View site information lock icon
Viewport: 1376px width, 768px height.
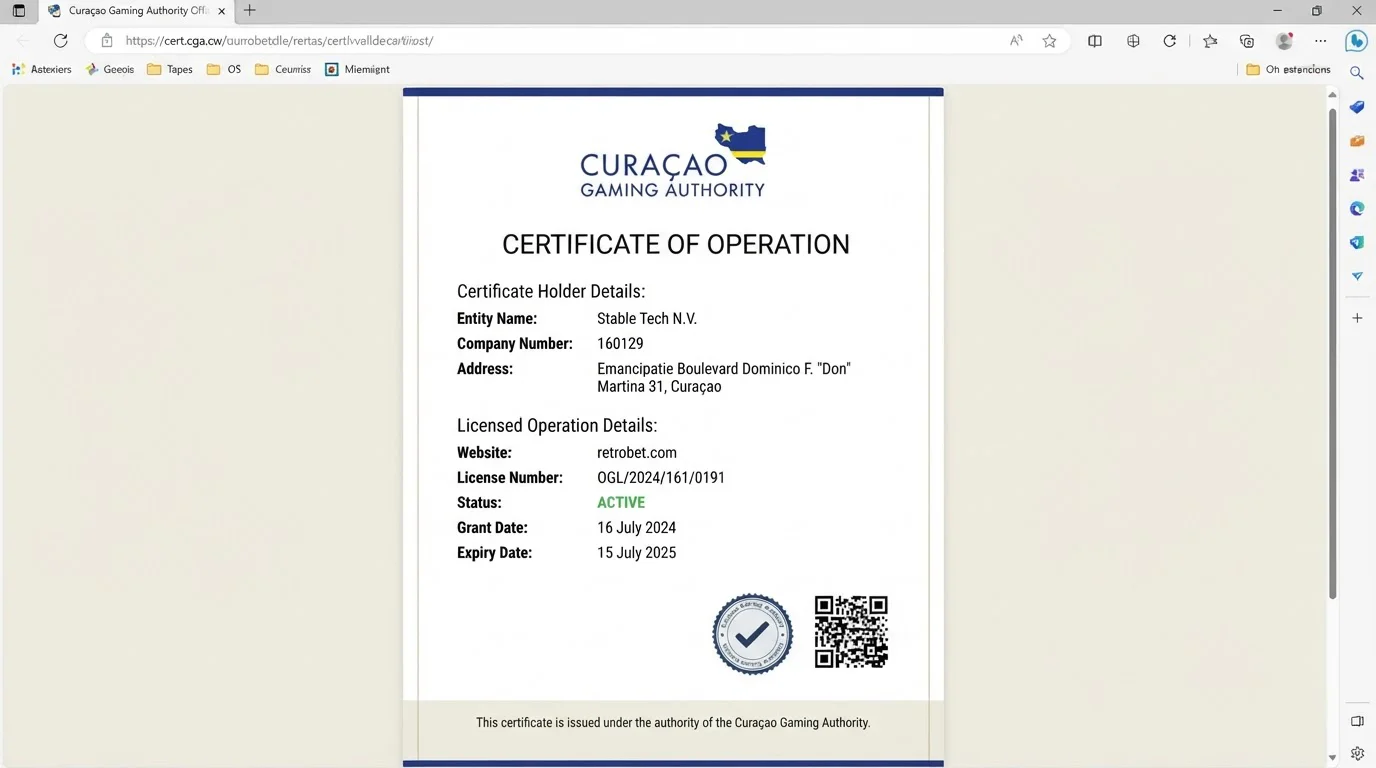106,41
